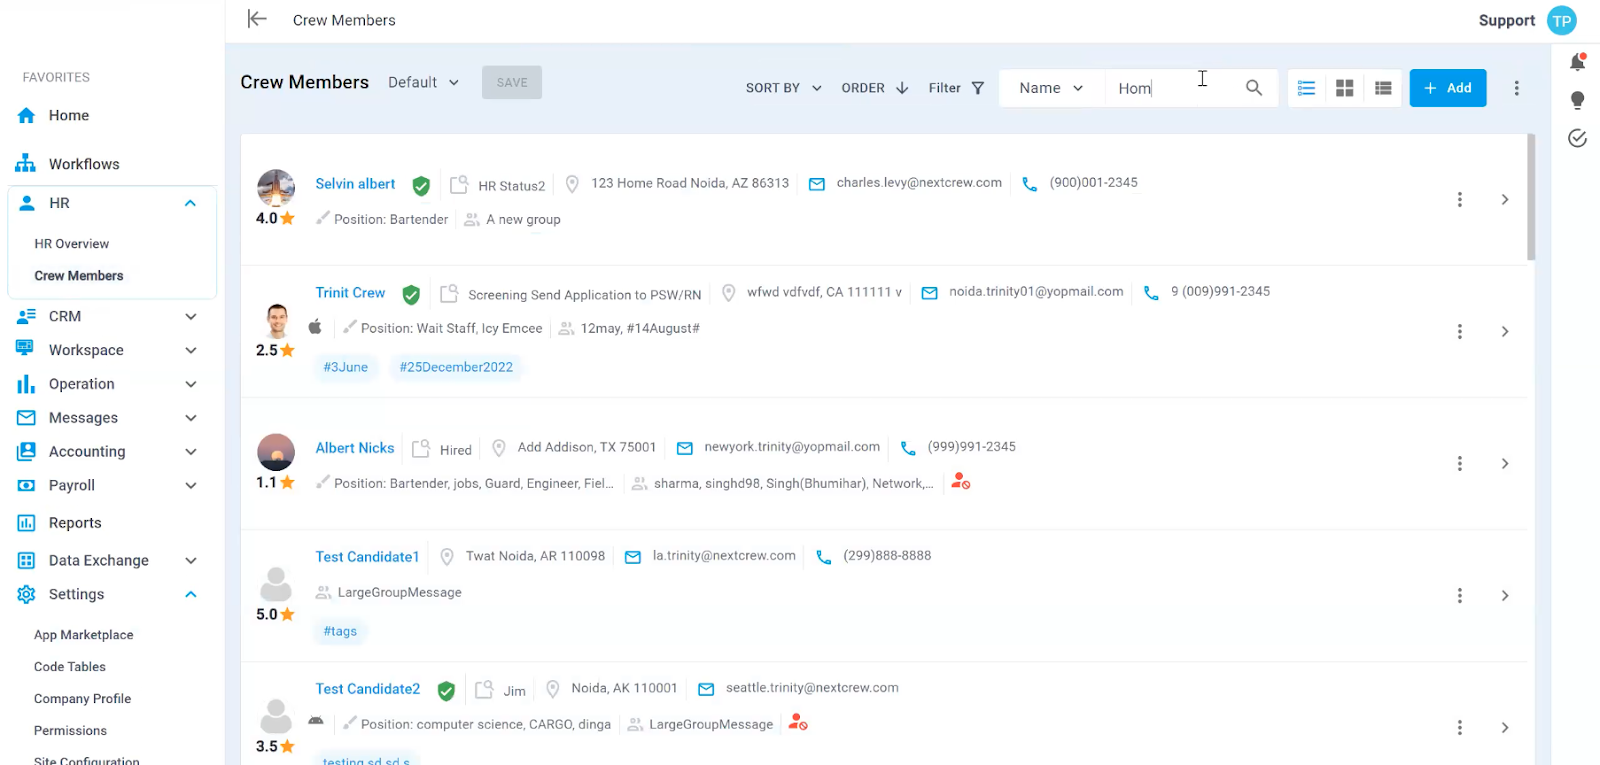Click Trinit Crew avatar photo

click(277, 321)
